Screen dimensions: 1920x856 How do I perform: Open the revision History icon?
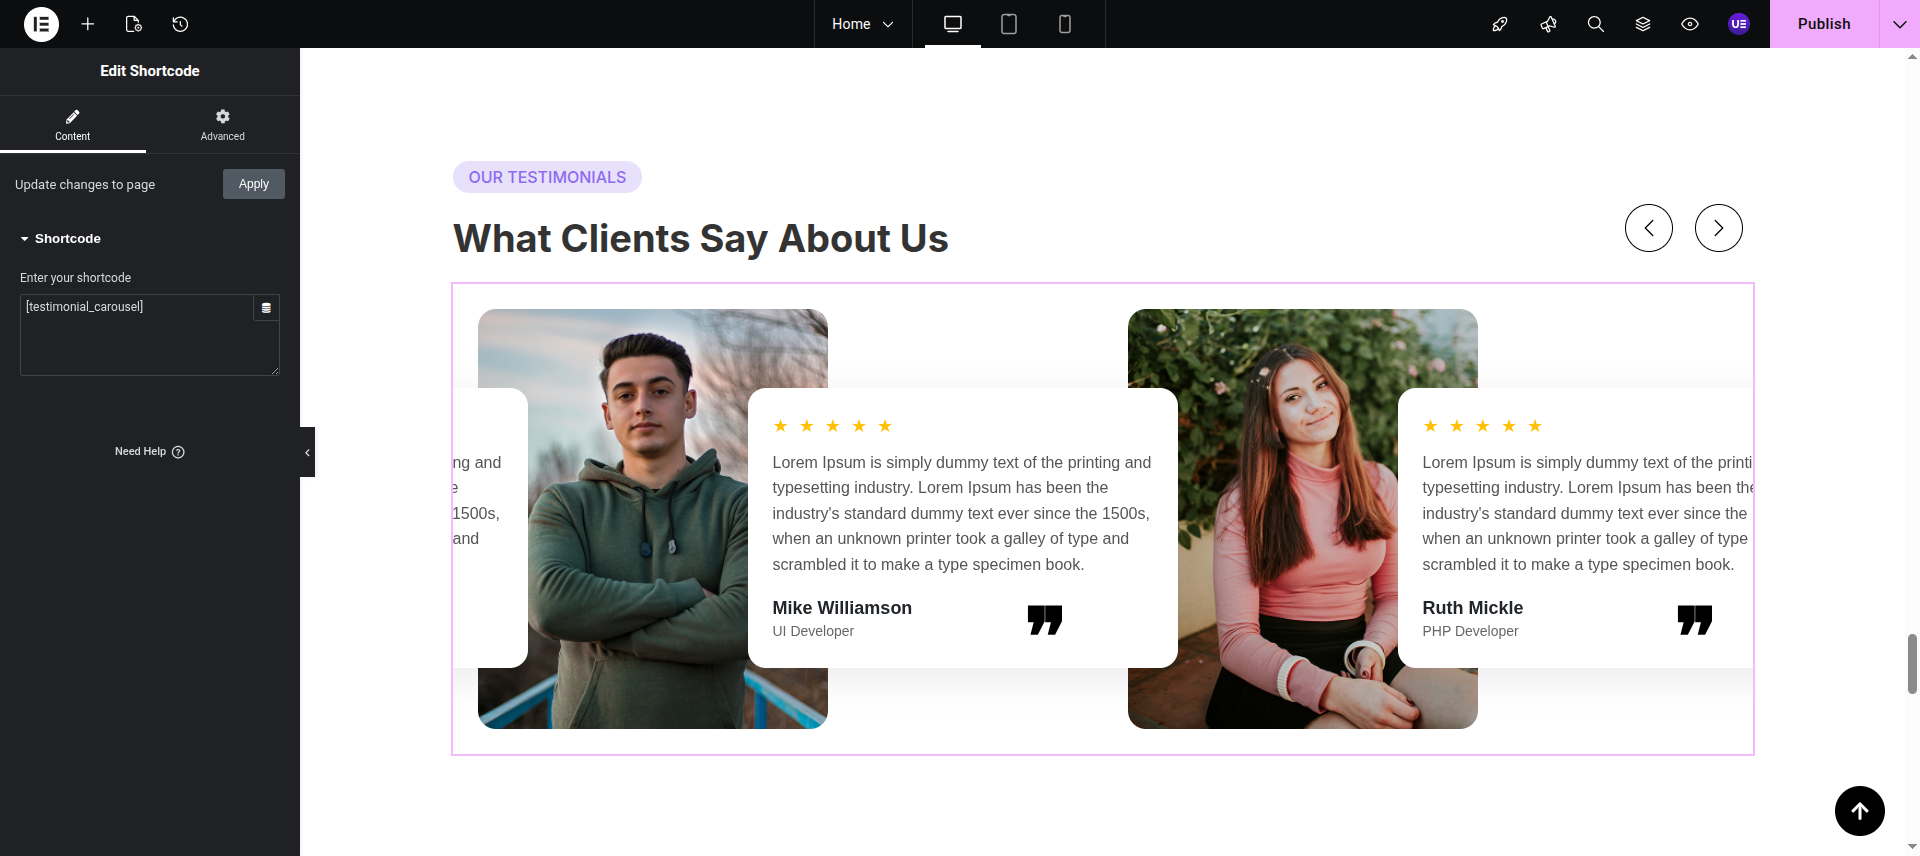(180, 24)
